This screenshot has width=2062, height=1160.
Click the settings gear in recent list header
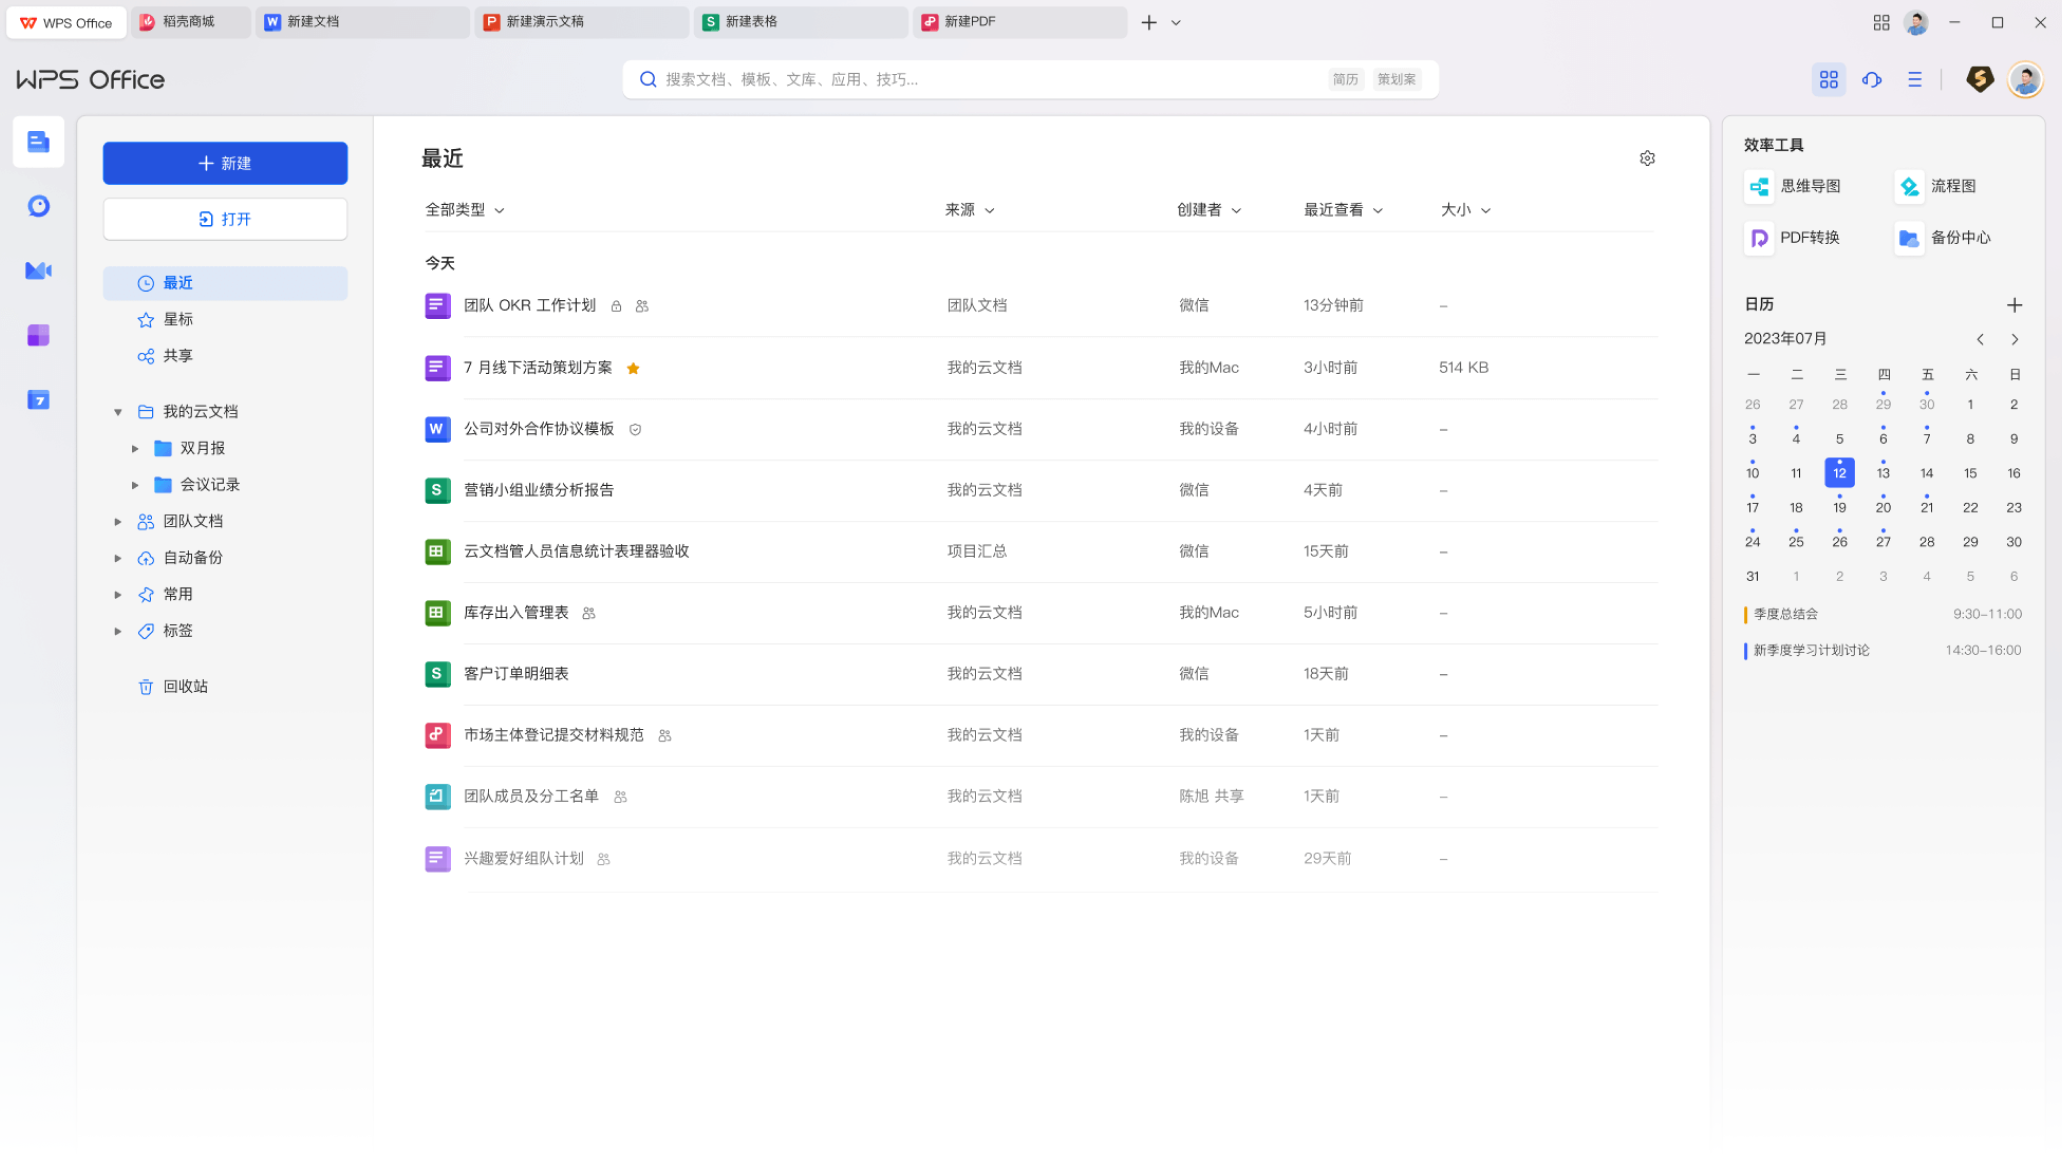point(1647,158)
